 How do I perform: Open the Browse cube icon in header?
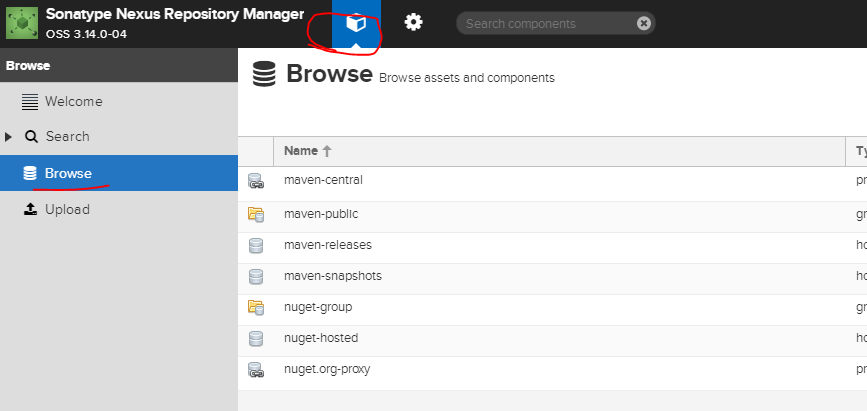[356, 23]
